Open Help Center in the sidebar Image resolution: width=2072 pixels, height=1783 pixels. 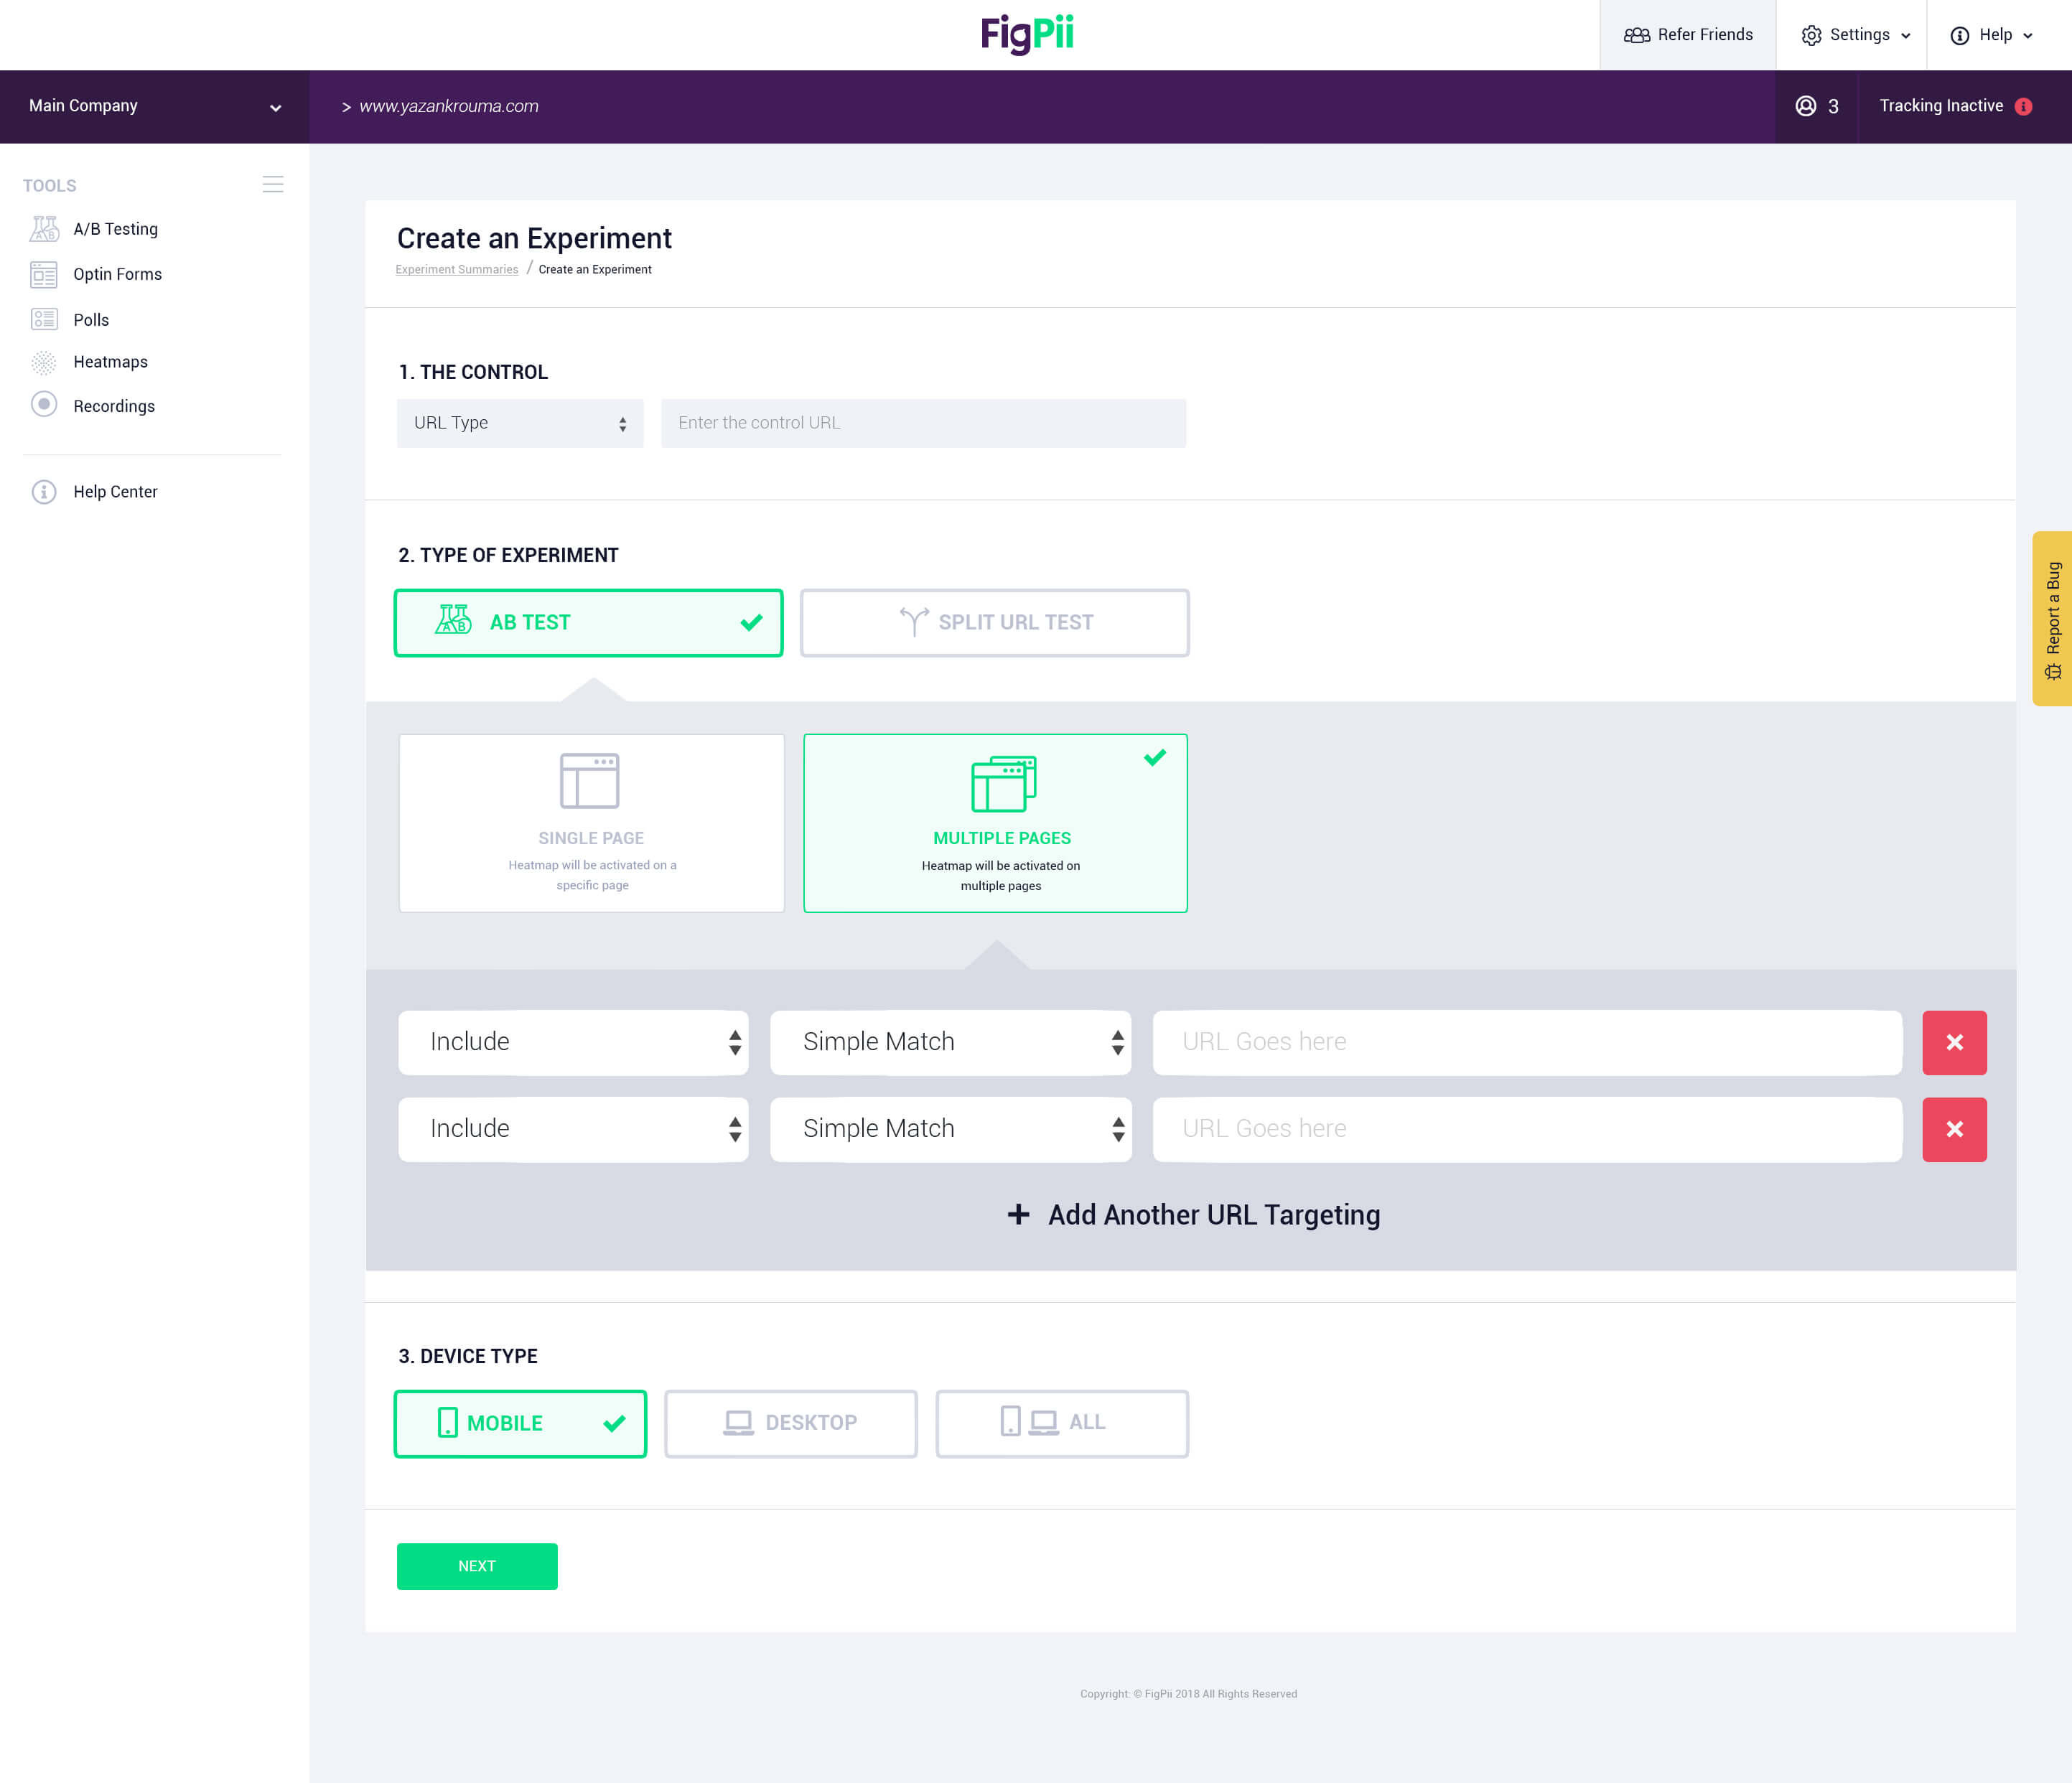(x=115, y=492)
